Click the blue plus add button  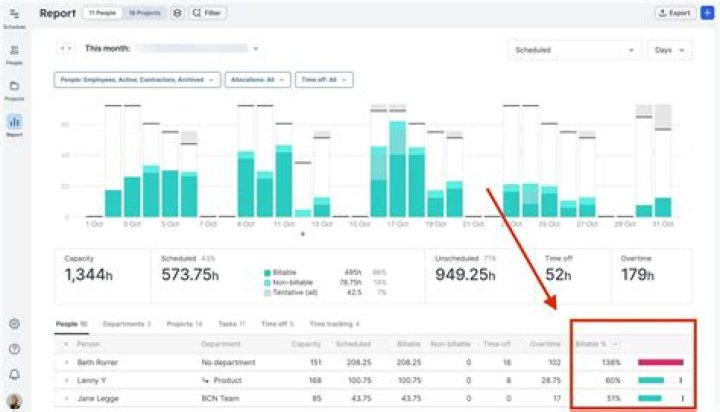click(x=708, y=13)
